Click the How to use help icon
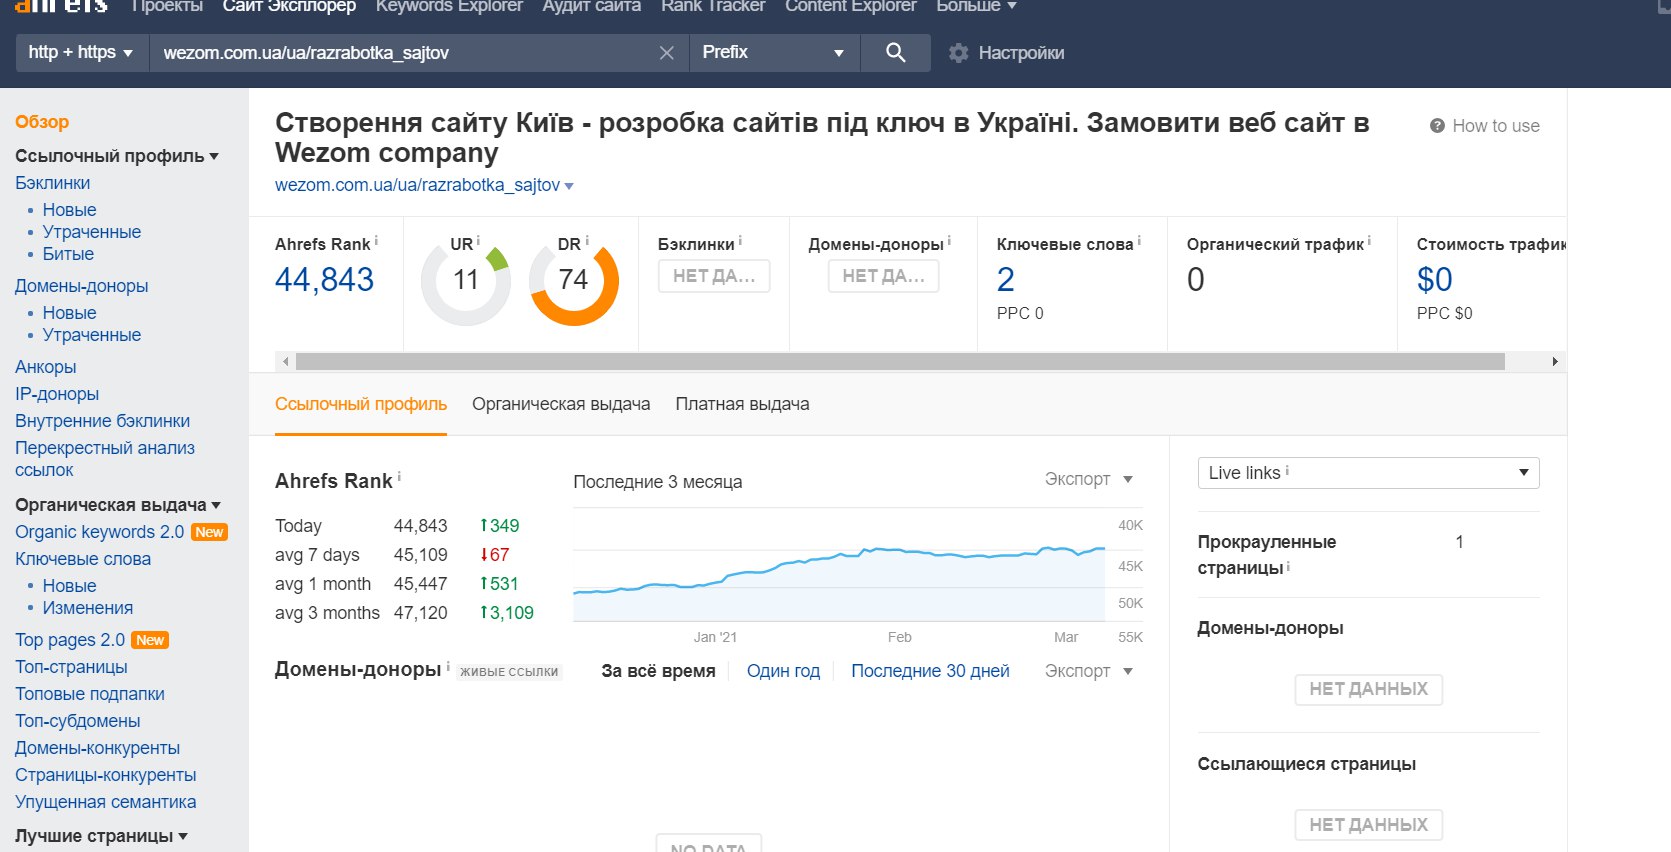The image size is (1671, 852). [x=1437, y=126]
